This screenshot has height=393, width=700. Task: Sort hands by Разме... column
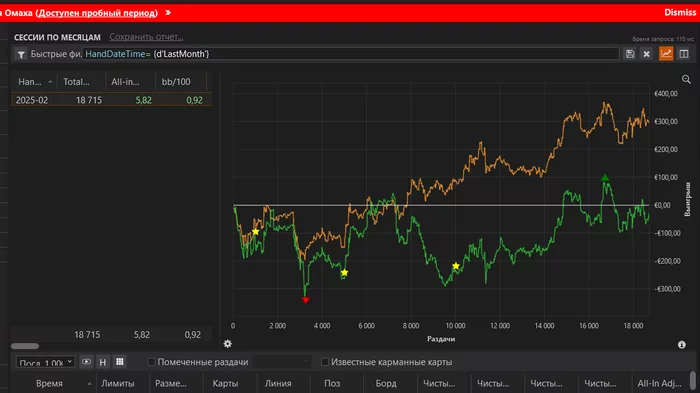pos(171,384)
